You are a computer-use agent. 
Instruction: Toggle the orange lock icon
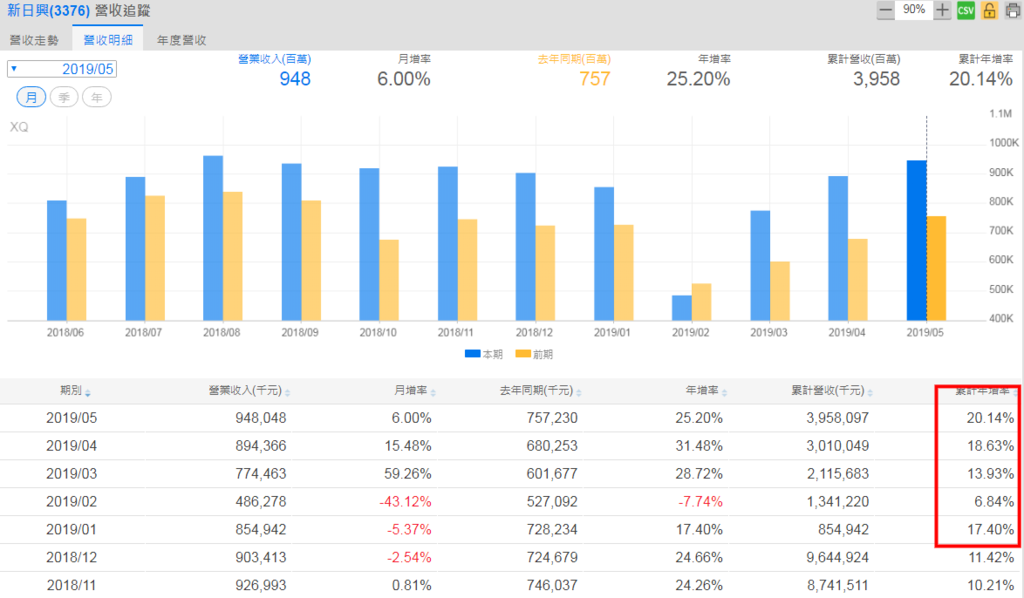[x=989, y=10]
